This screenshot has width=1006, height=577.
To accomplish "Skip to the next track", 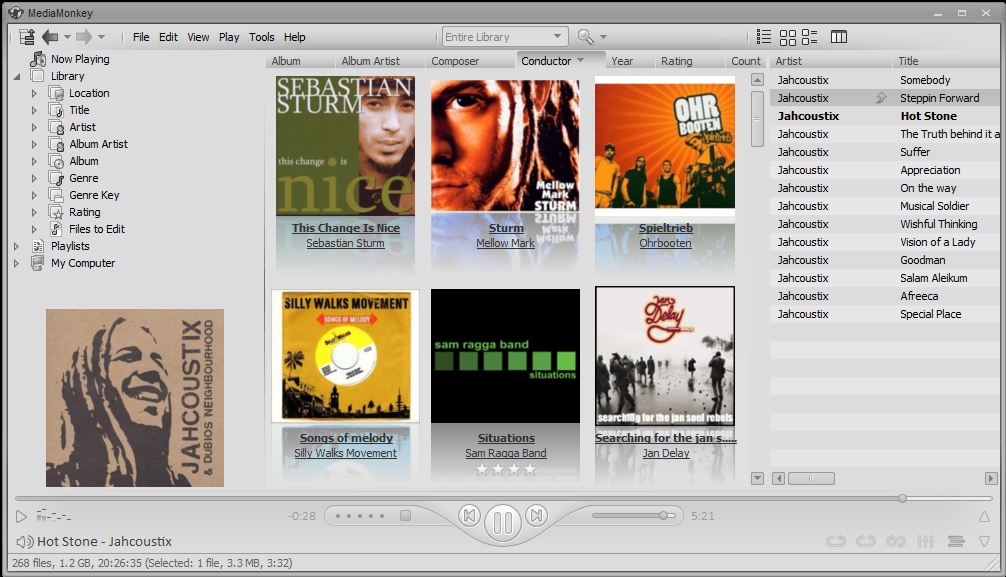I will tap(537, 516).
